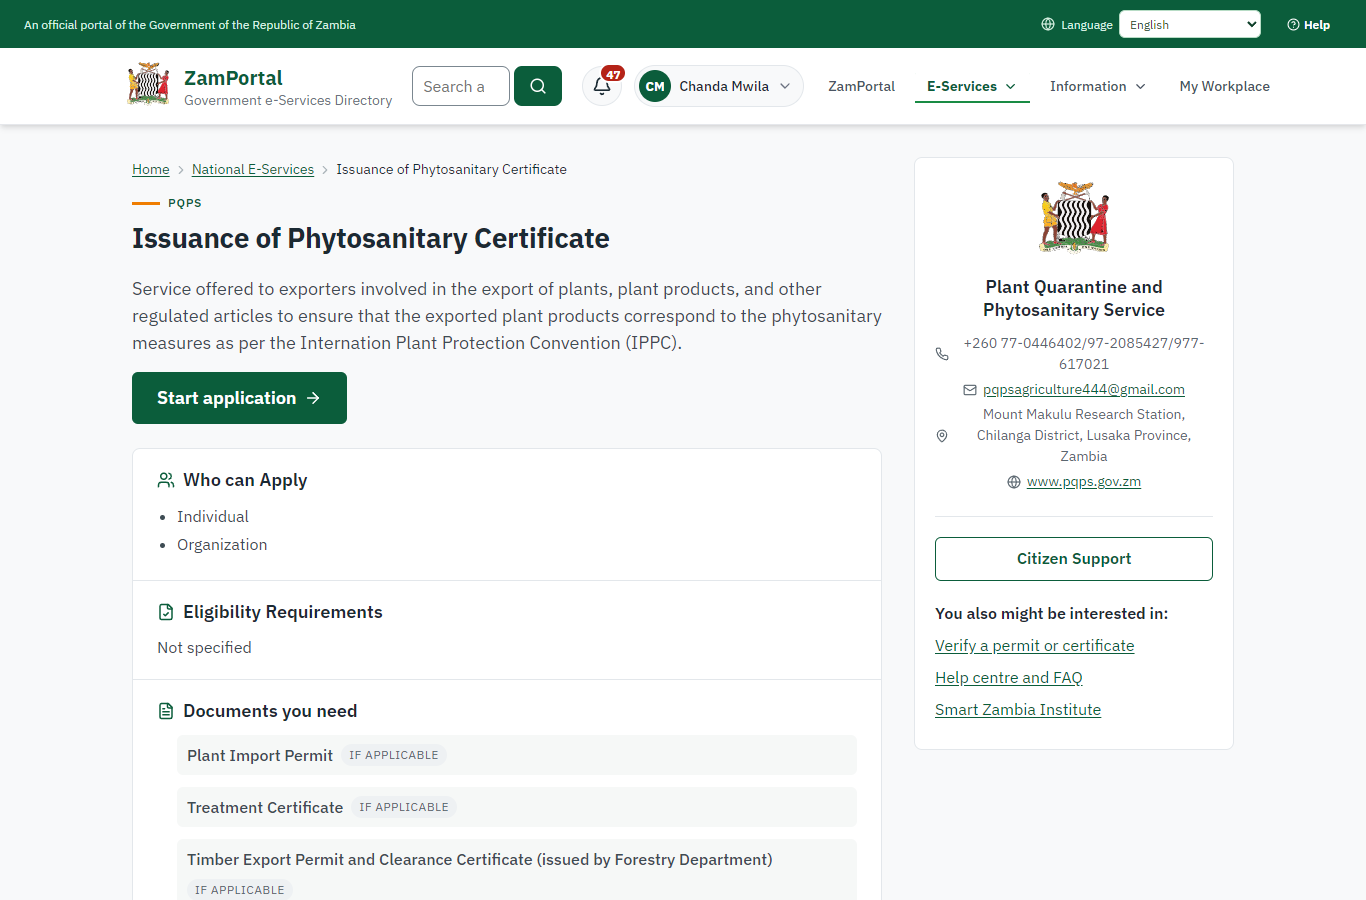Click the Who can Apply people icon

click(166, 481)
